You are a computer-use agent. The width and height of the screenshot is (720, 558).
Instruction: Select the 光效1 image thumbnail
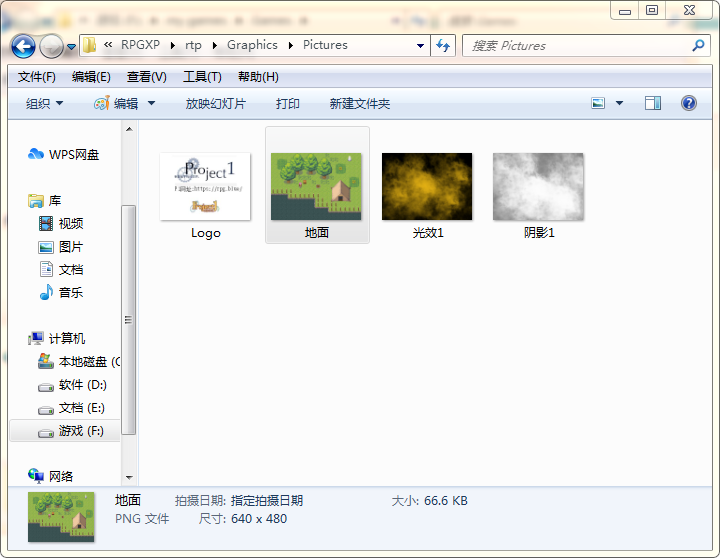click(x=427, y=186)
